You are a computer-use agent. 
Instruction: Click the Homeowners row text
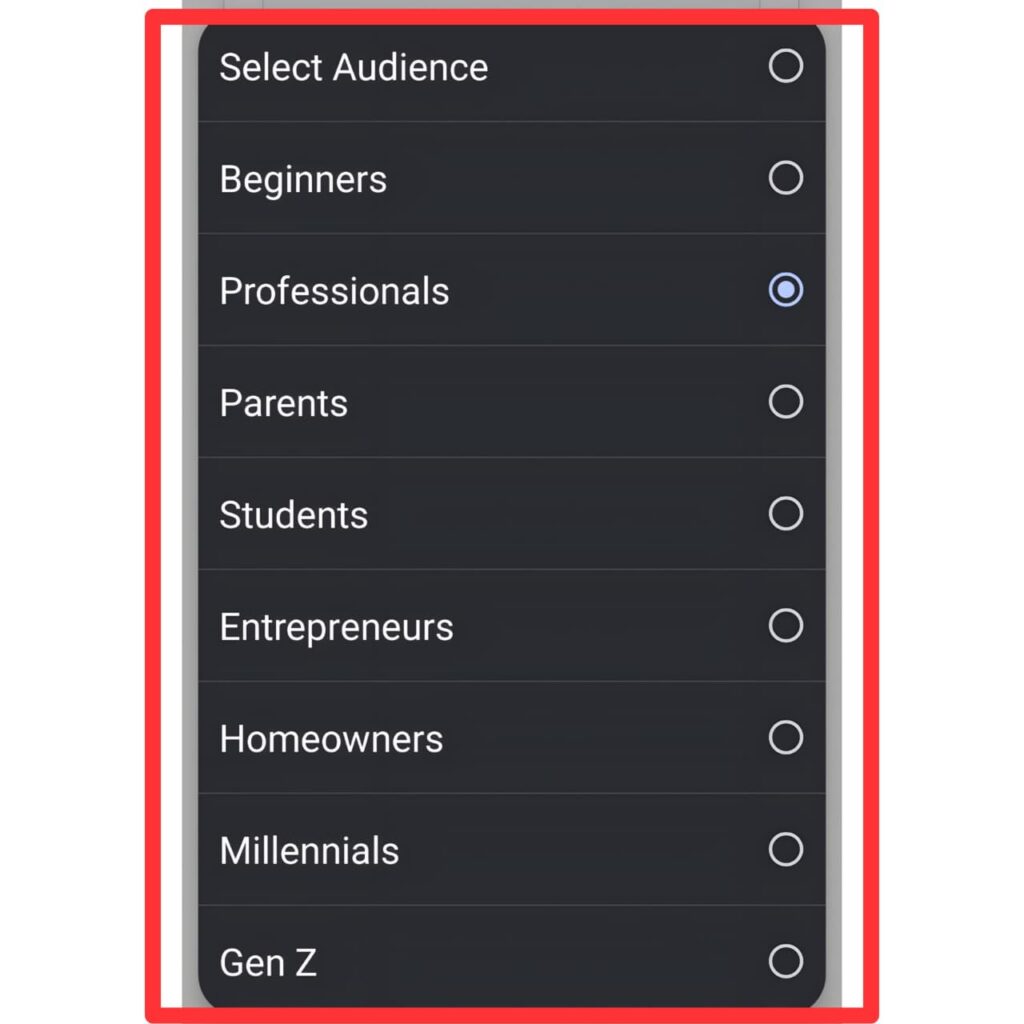330,739
